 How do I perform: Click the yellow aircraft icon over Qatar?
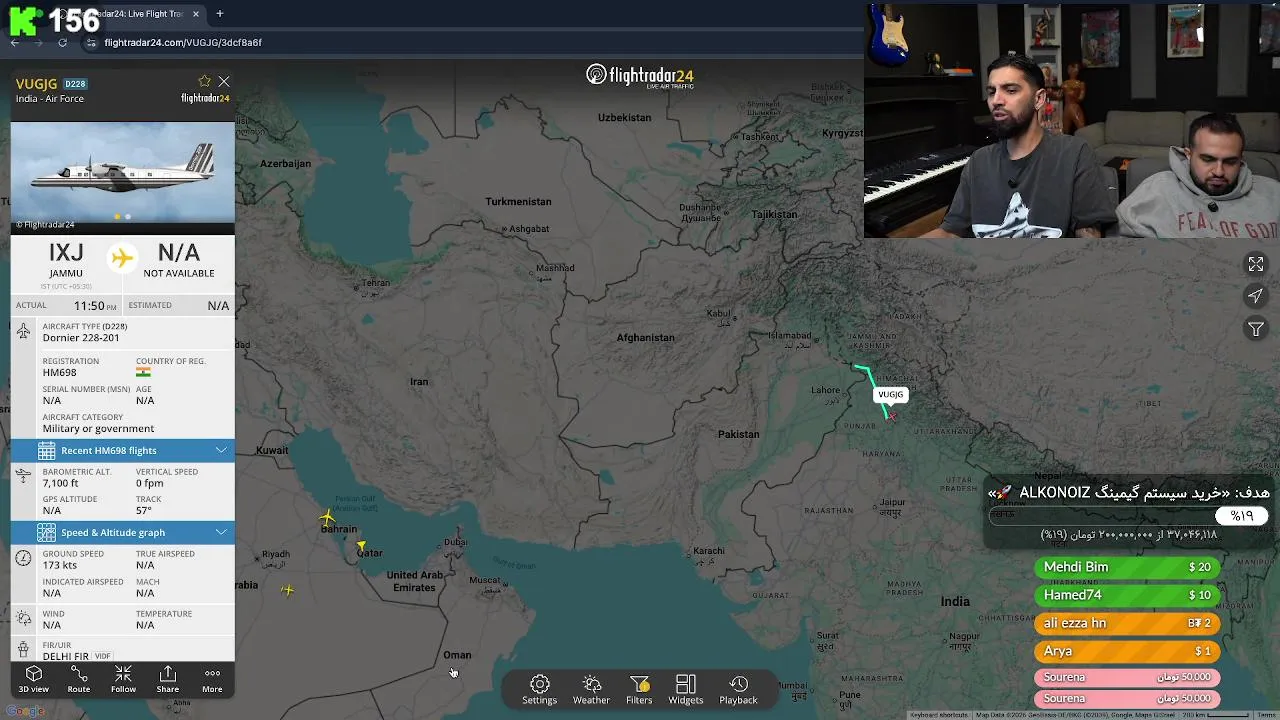(x=361, y=546)
